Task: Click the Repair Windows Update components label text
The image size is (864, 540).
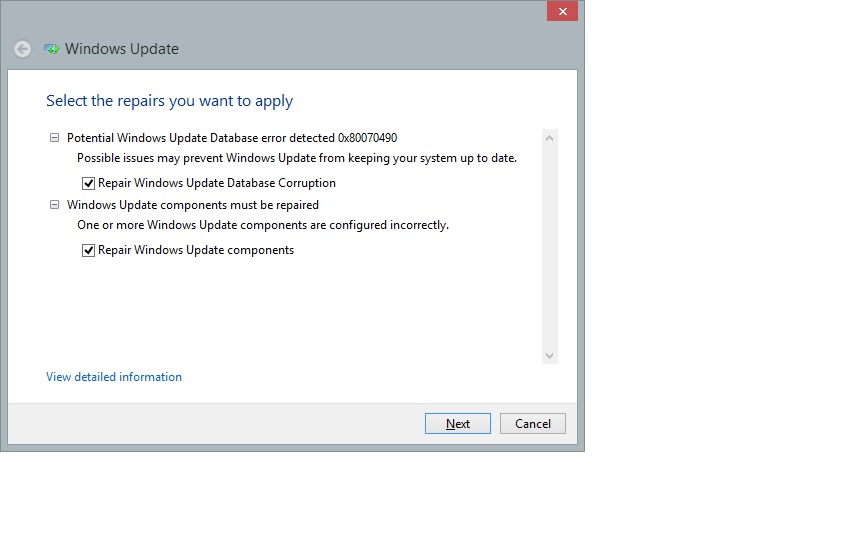Action: [x=196, y=250]
